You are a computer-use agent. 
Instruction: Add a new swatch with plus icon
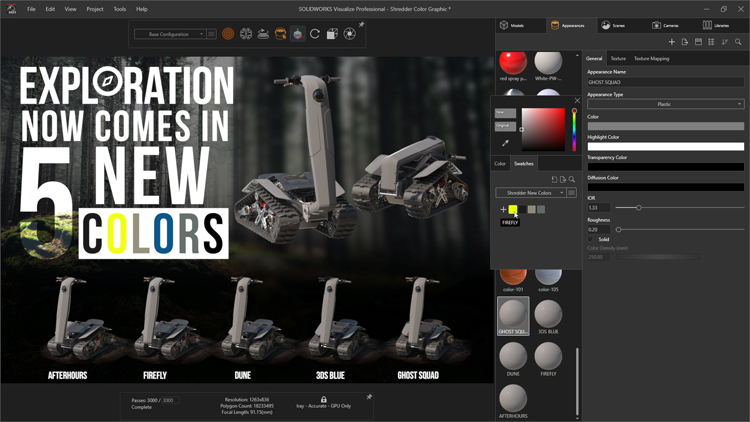pos(503,209)
